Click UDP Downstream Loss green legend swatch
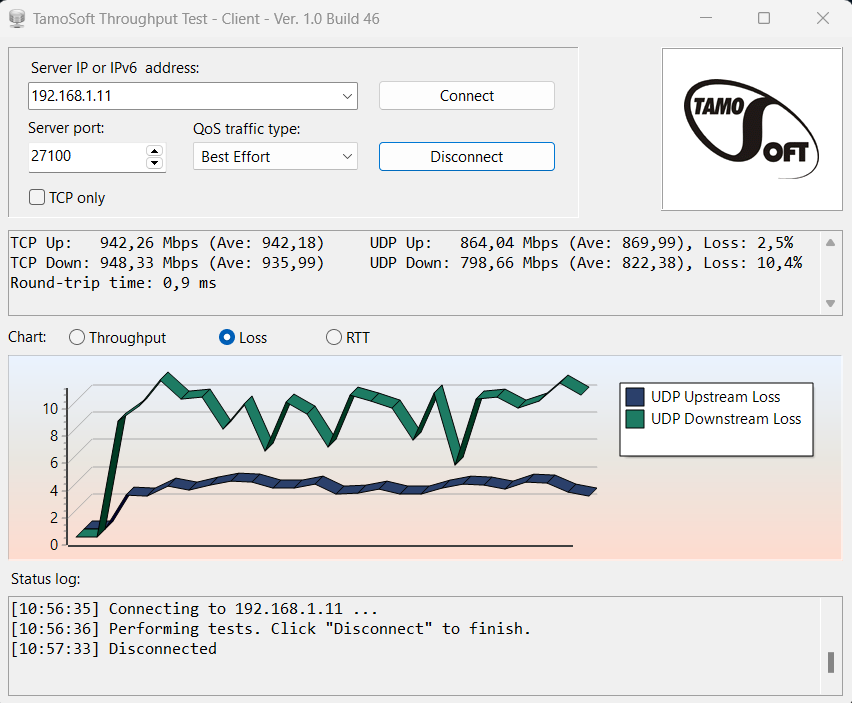 [x=635, y=419]
